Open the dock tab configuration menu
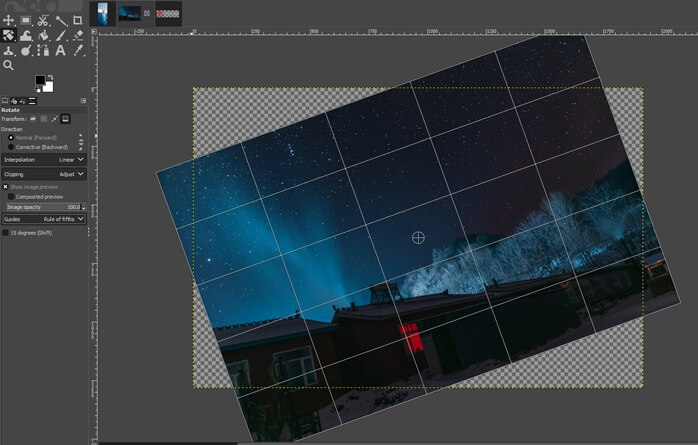 coord(83,101)
